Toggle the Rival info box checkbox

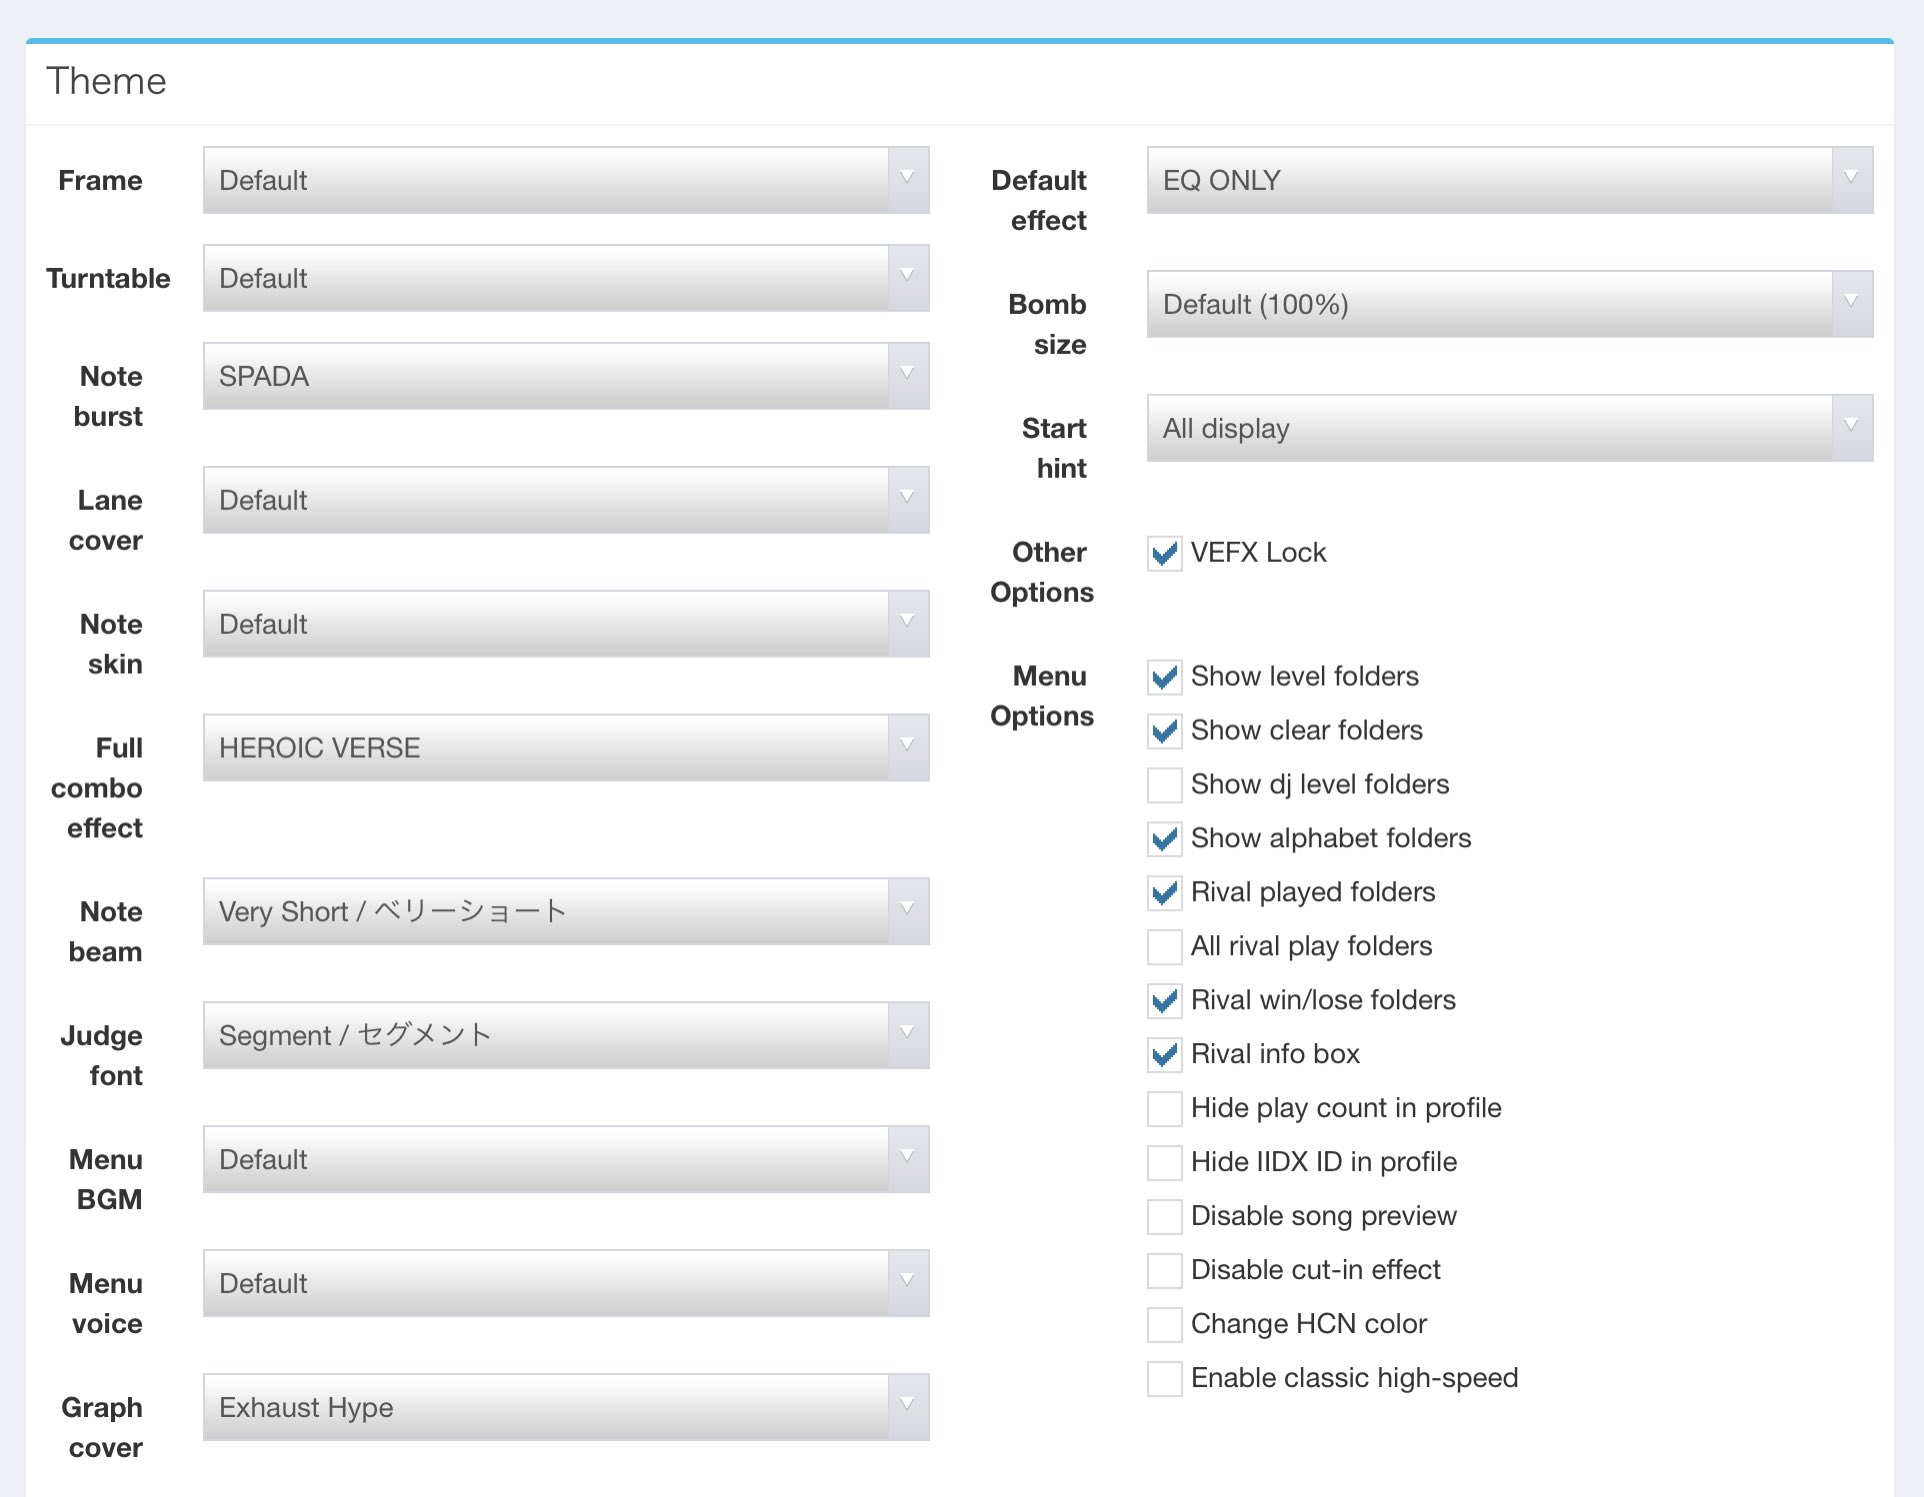[x=1164, y=1055]
